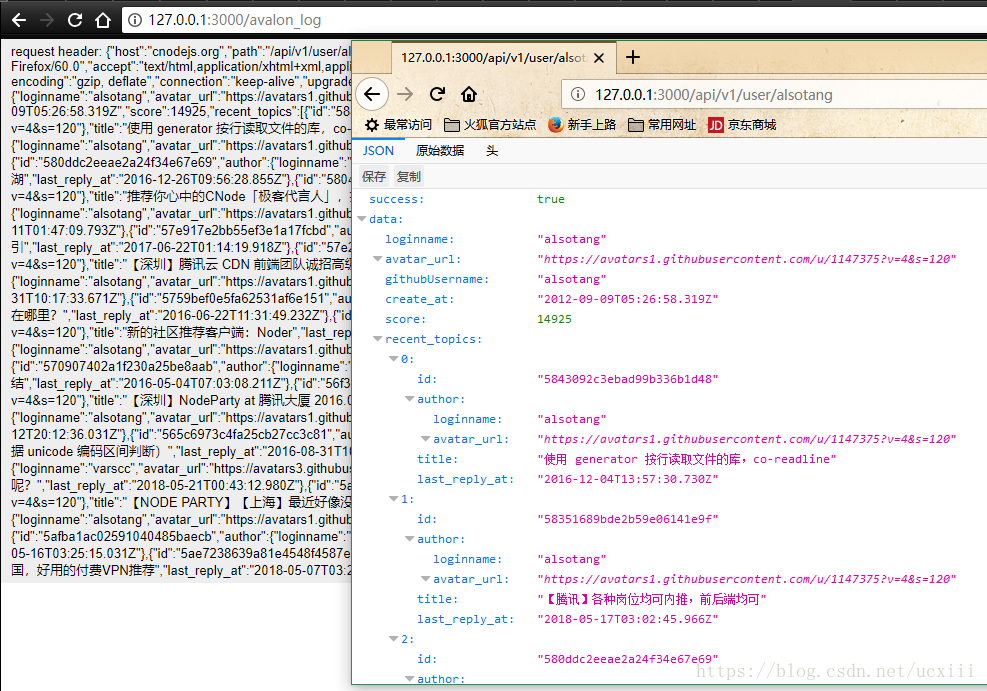Click the 保存 save button
This screenshot has height=691, width=987.
(x=374, y=177)
